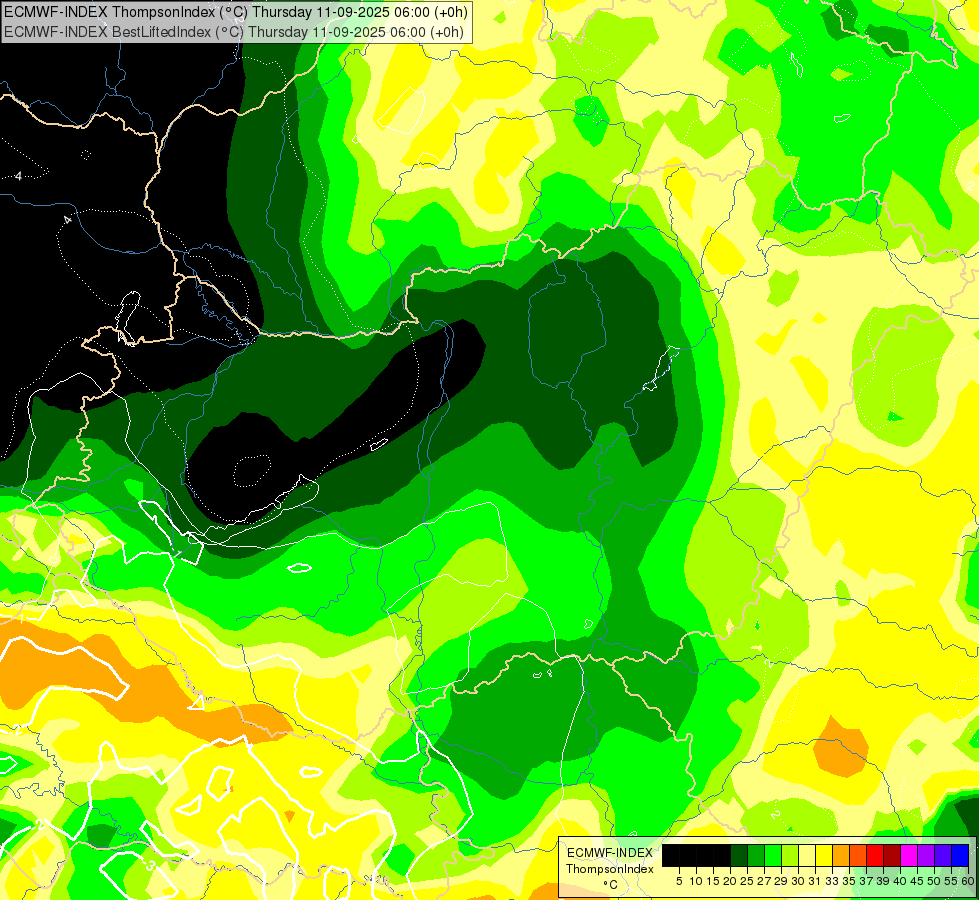This screenshot has width=979, height=900.
Task: Click the legend tick value '5'
Action: pos(679,881)
